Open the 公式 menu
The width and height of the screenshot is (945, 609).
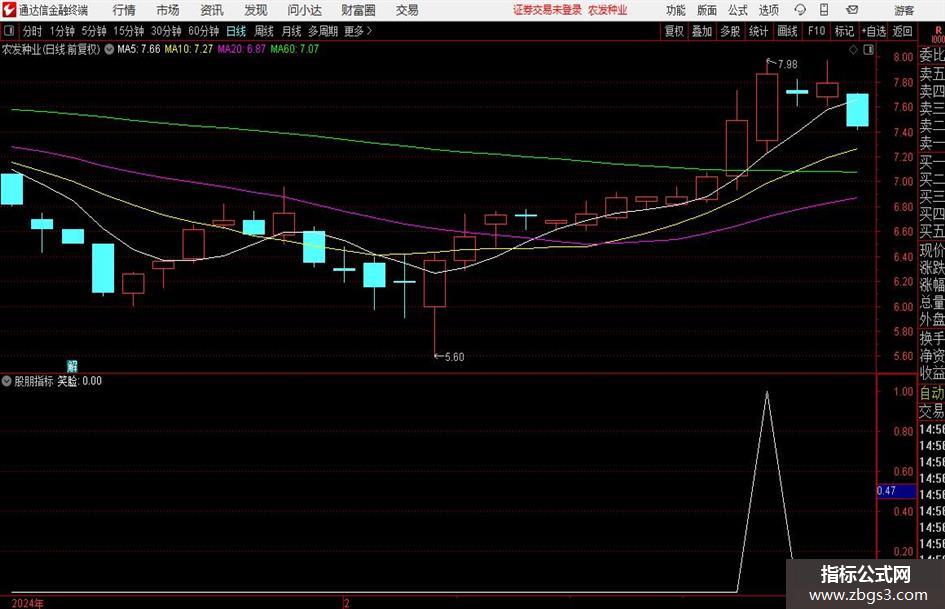click(x=738, y=10)
